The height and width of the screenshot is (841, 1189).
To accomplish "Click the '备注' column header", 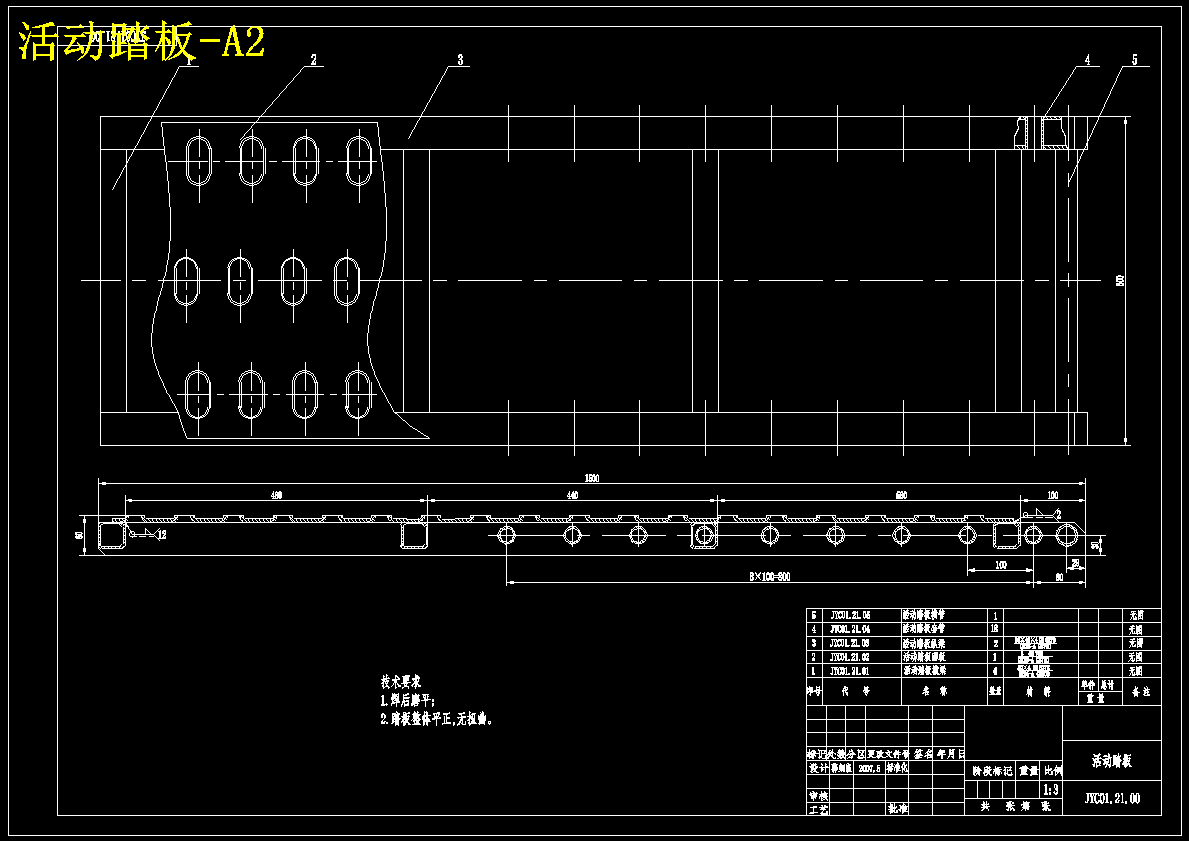I will click(1140, 692).
